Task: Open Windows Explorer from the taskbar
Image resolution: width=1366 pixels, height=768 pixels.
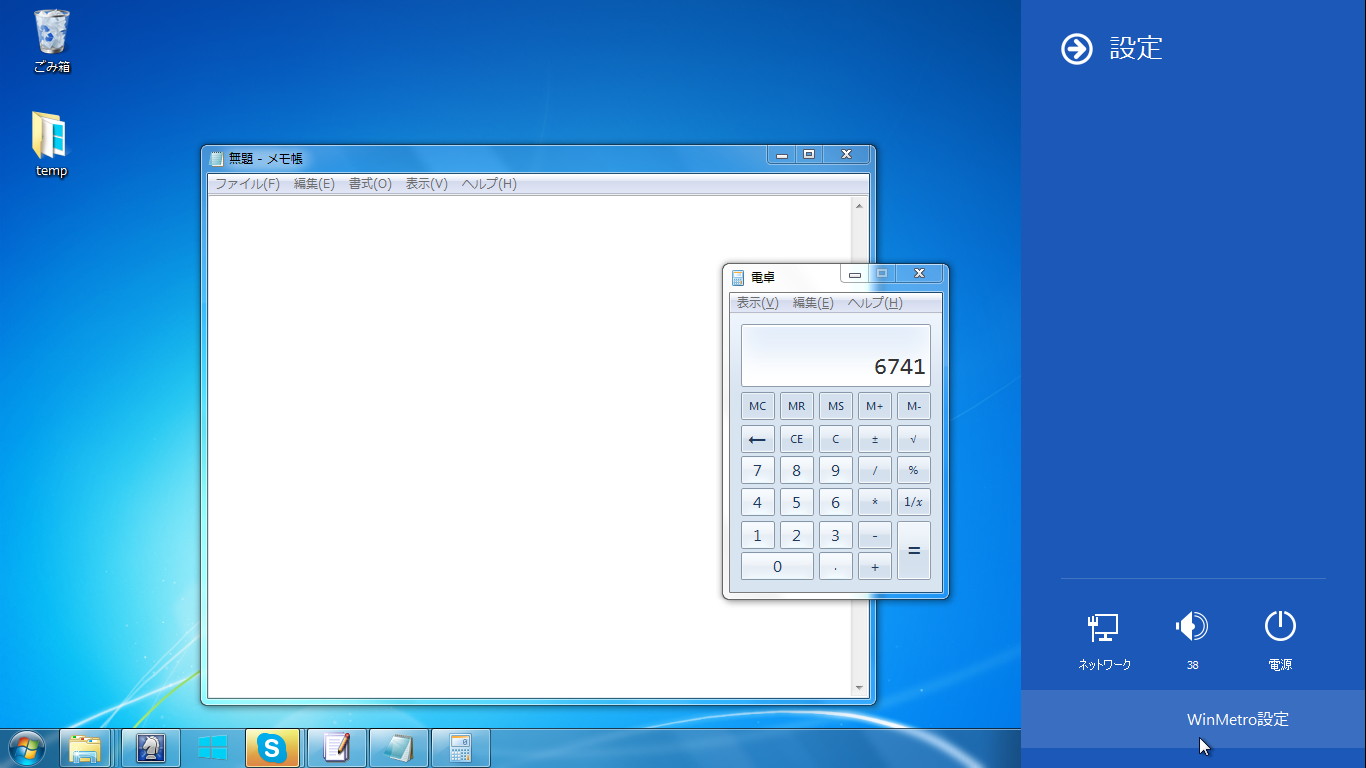Action: tap(85, 748)
